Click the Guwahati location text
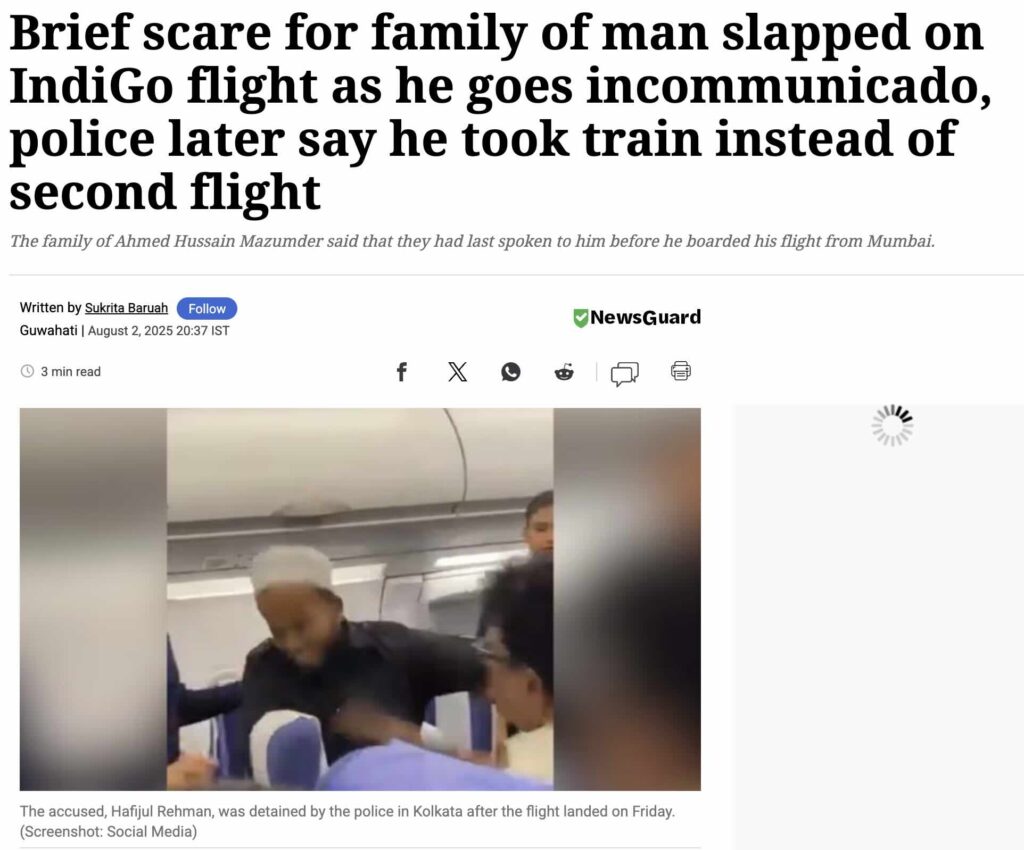Viewport: 1024px width, 850px height. point(48,330)
